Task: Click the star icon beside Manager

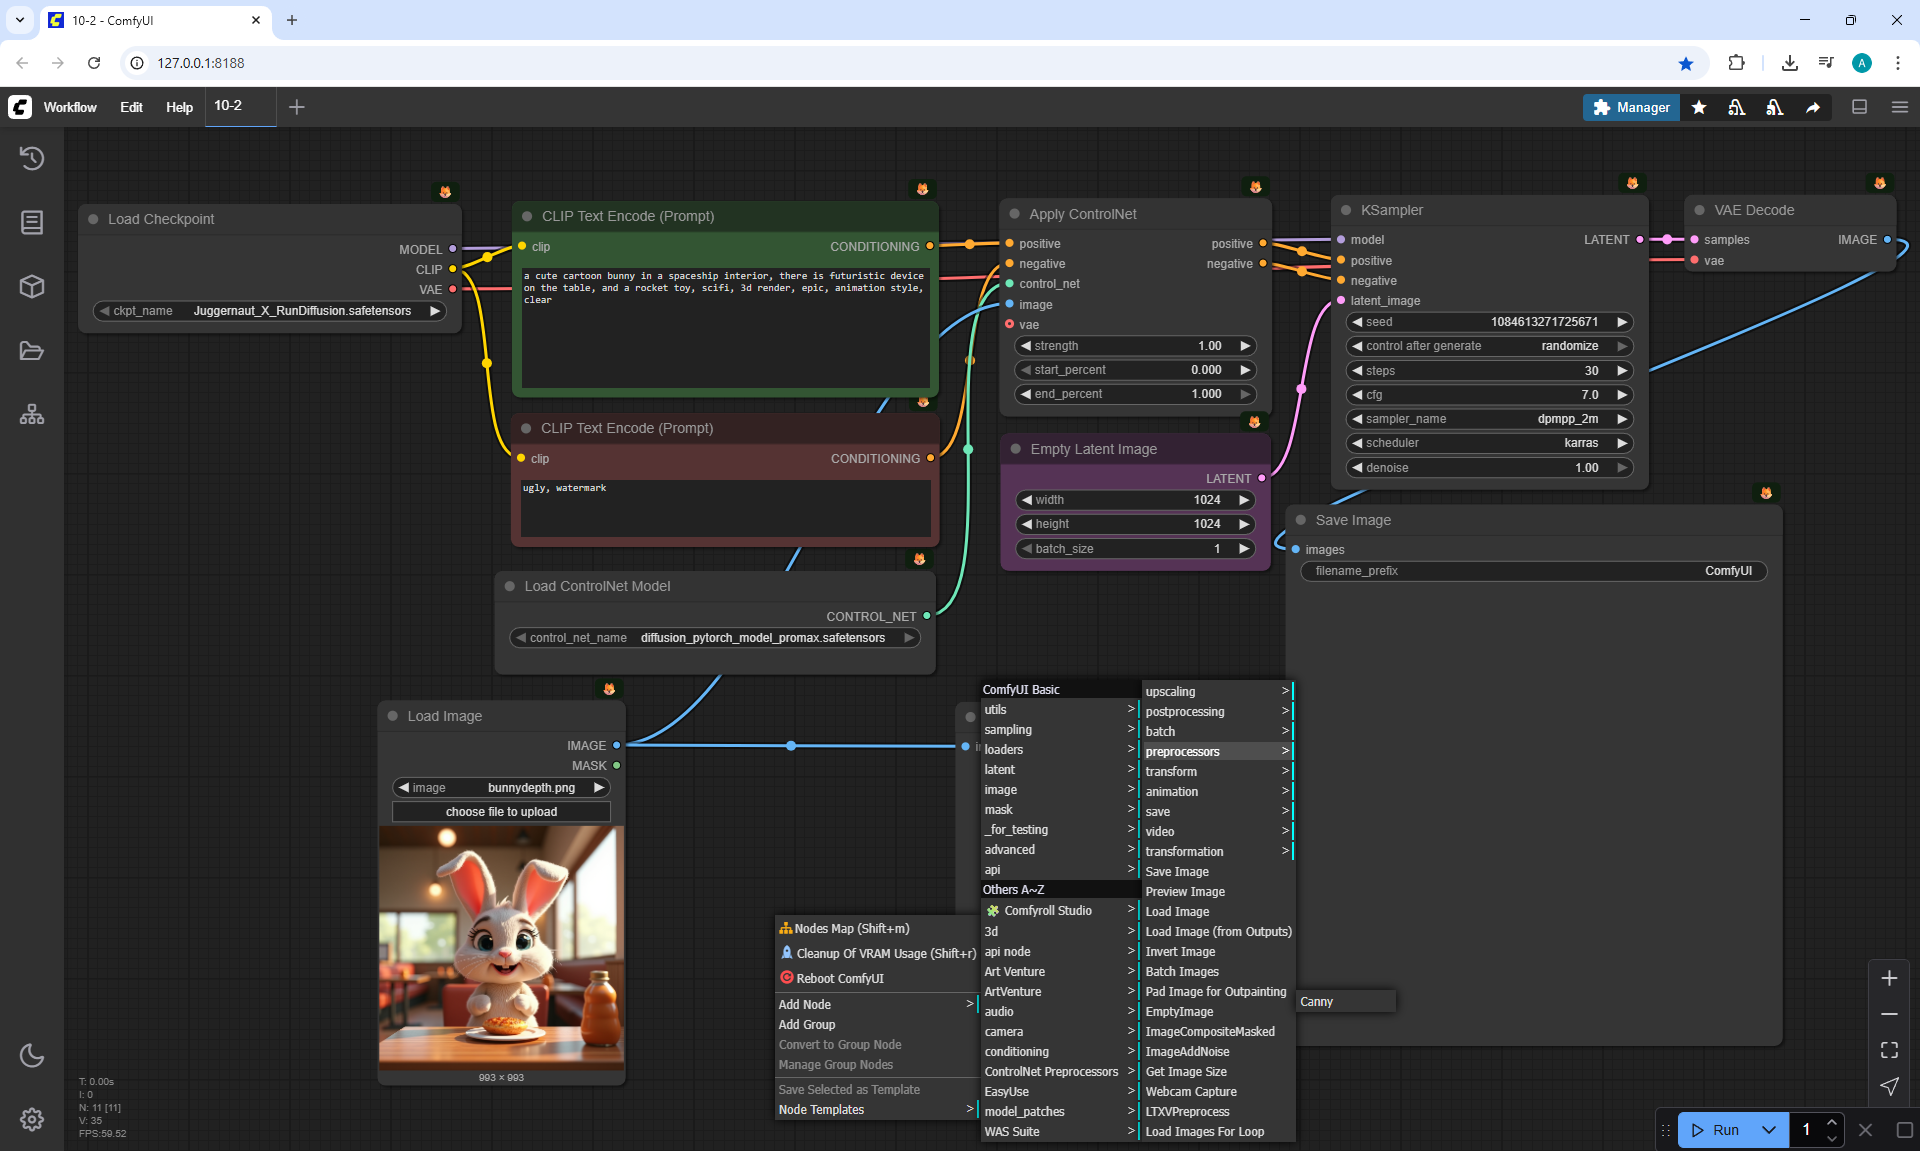Action: pos(1699,107)
